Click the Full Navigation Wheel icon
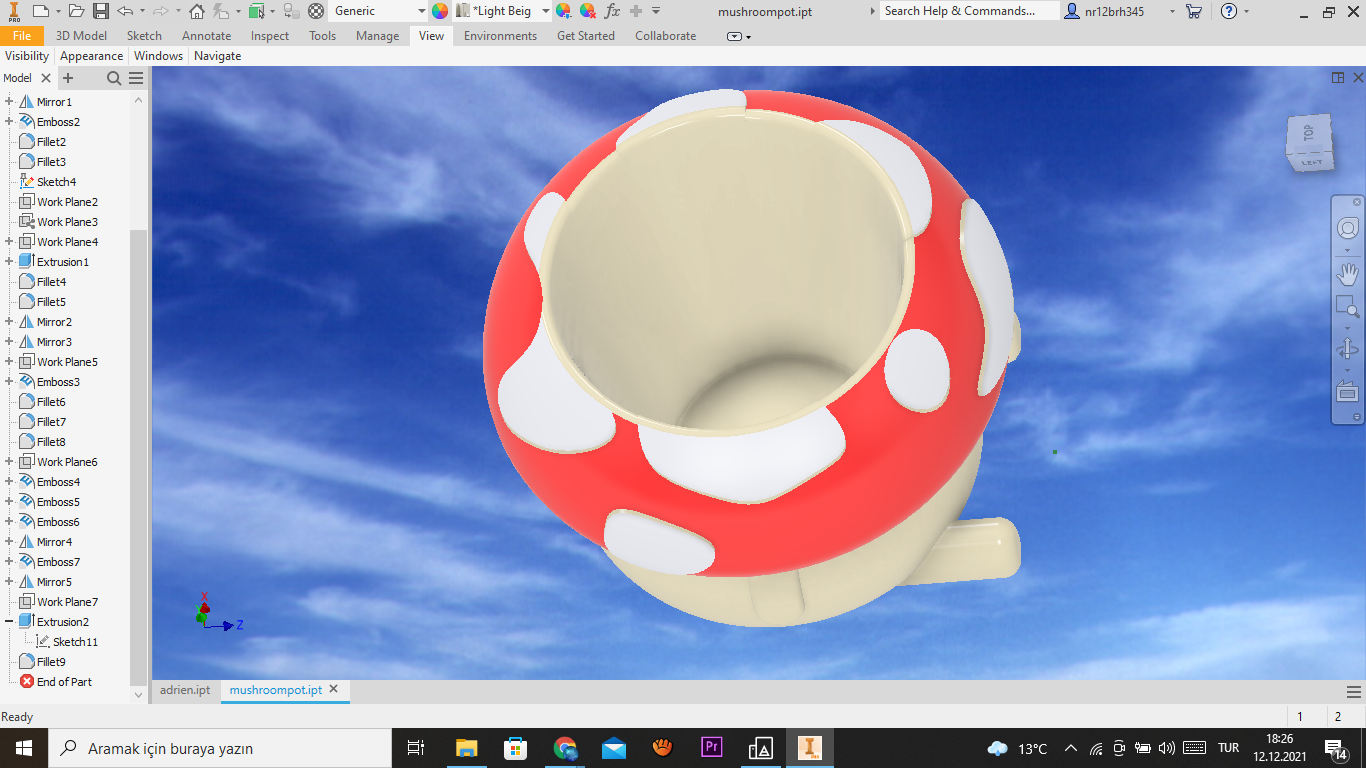1366x768 pixels. [1347, 229]
